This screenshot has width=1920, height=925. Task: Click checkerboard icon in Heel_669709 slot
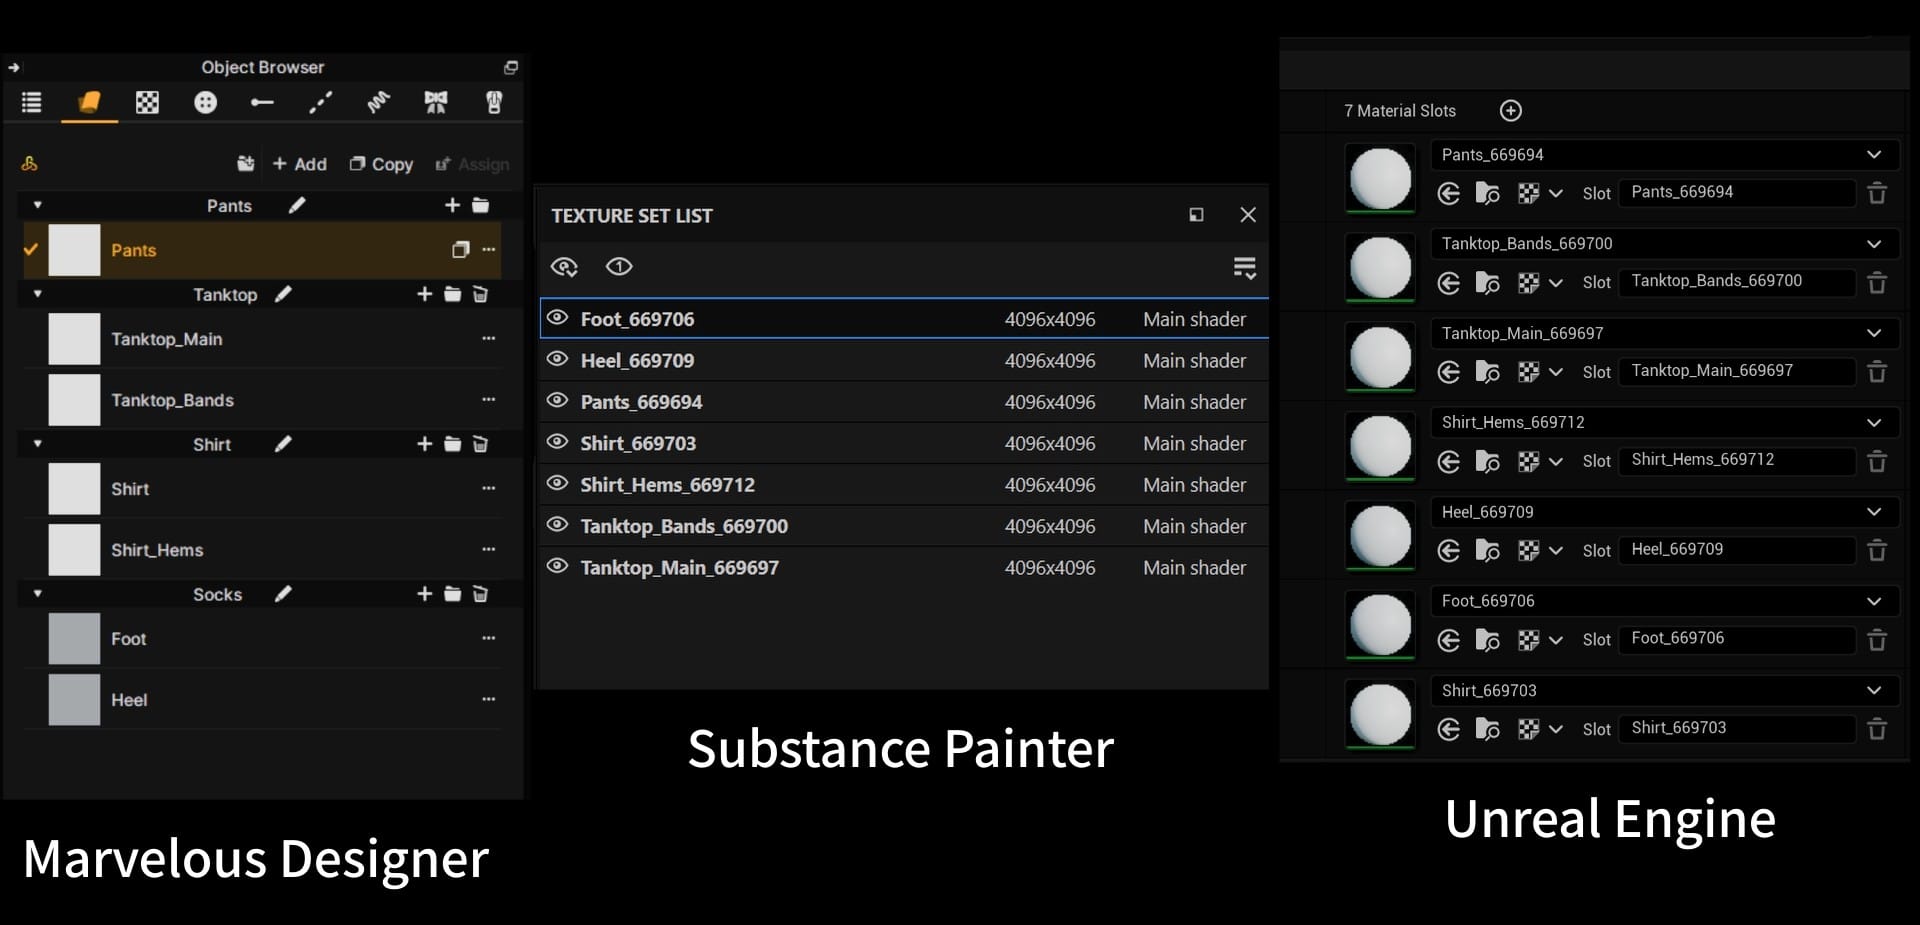(1528, 551)
